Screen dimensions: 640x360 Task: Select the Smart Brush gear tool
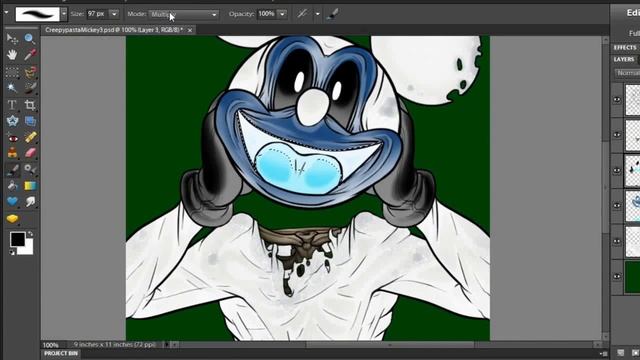30,169
